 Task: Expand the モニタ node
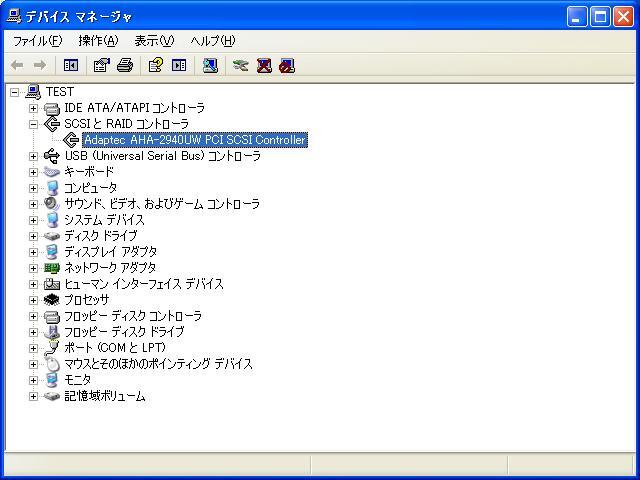click(33, 380)
